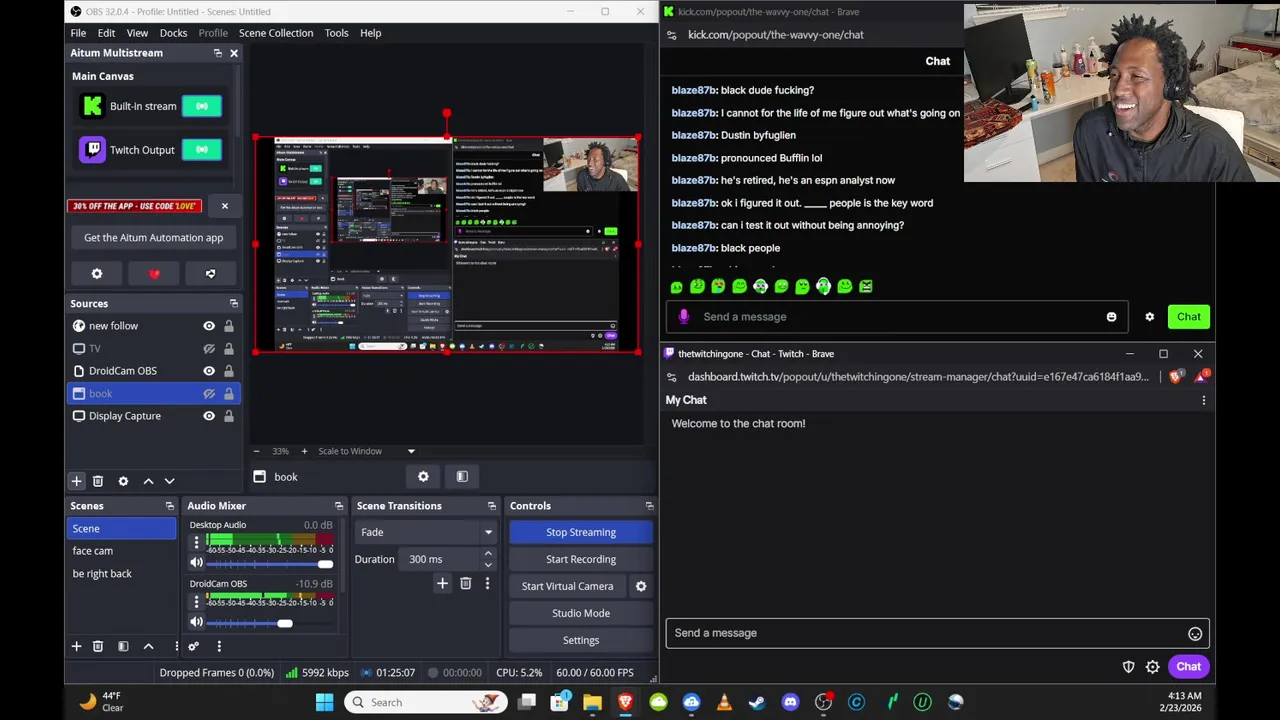Viewport: 1280px width, 720px height.
Task: Open Audio Mixer advanced properties gears
Action: [194, 646]
